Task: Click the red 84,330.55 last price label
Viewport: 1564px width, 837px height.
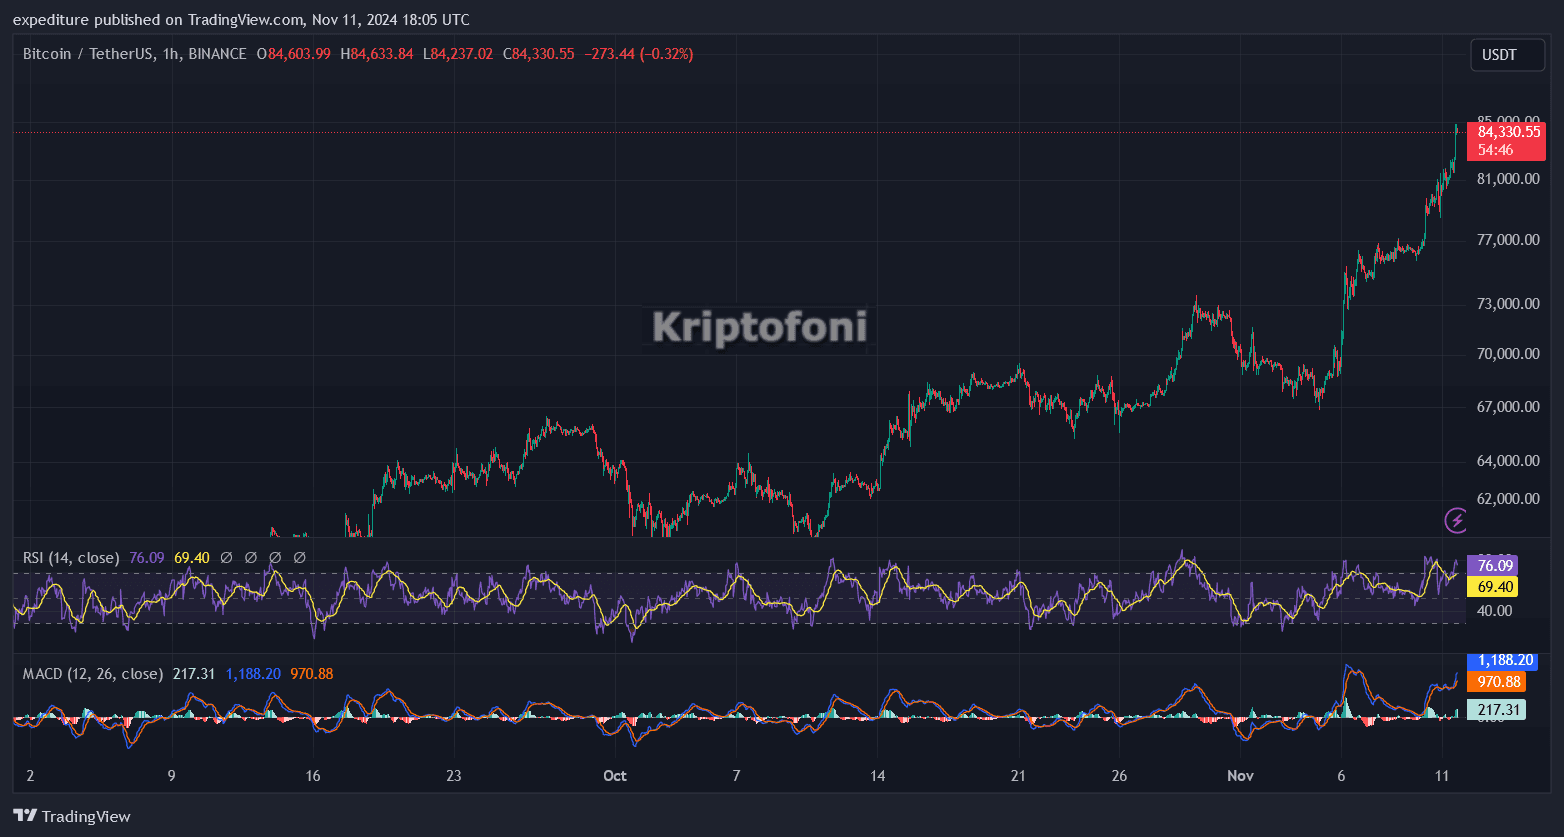Action: 1507,131
